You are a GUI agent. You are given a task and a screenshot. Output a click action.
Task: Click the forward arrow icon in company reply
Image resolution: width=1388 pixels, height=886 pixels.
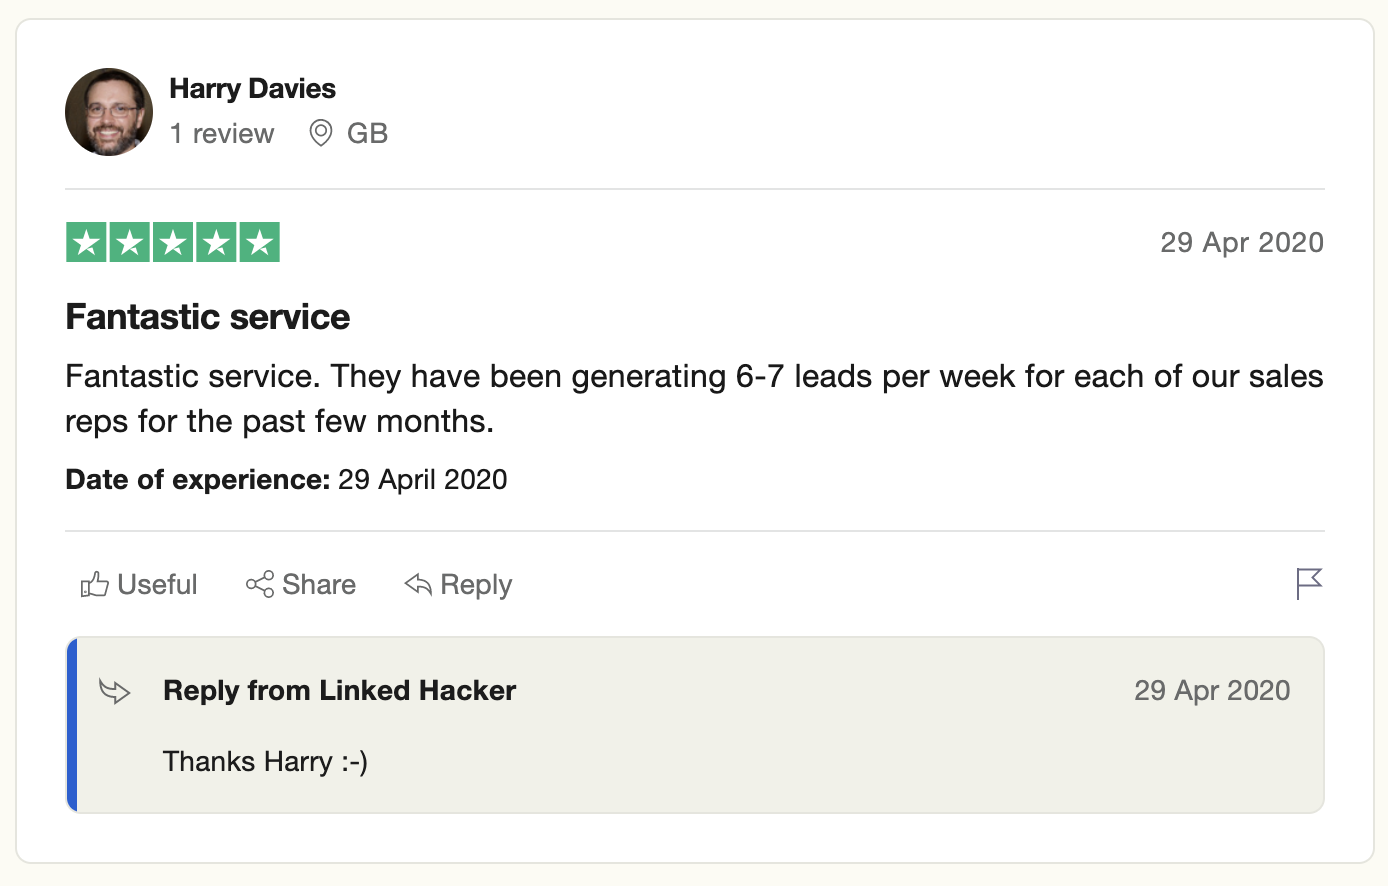click(x=115, y=691)
